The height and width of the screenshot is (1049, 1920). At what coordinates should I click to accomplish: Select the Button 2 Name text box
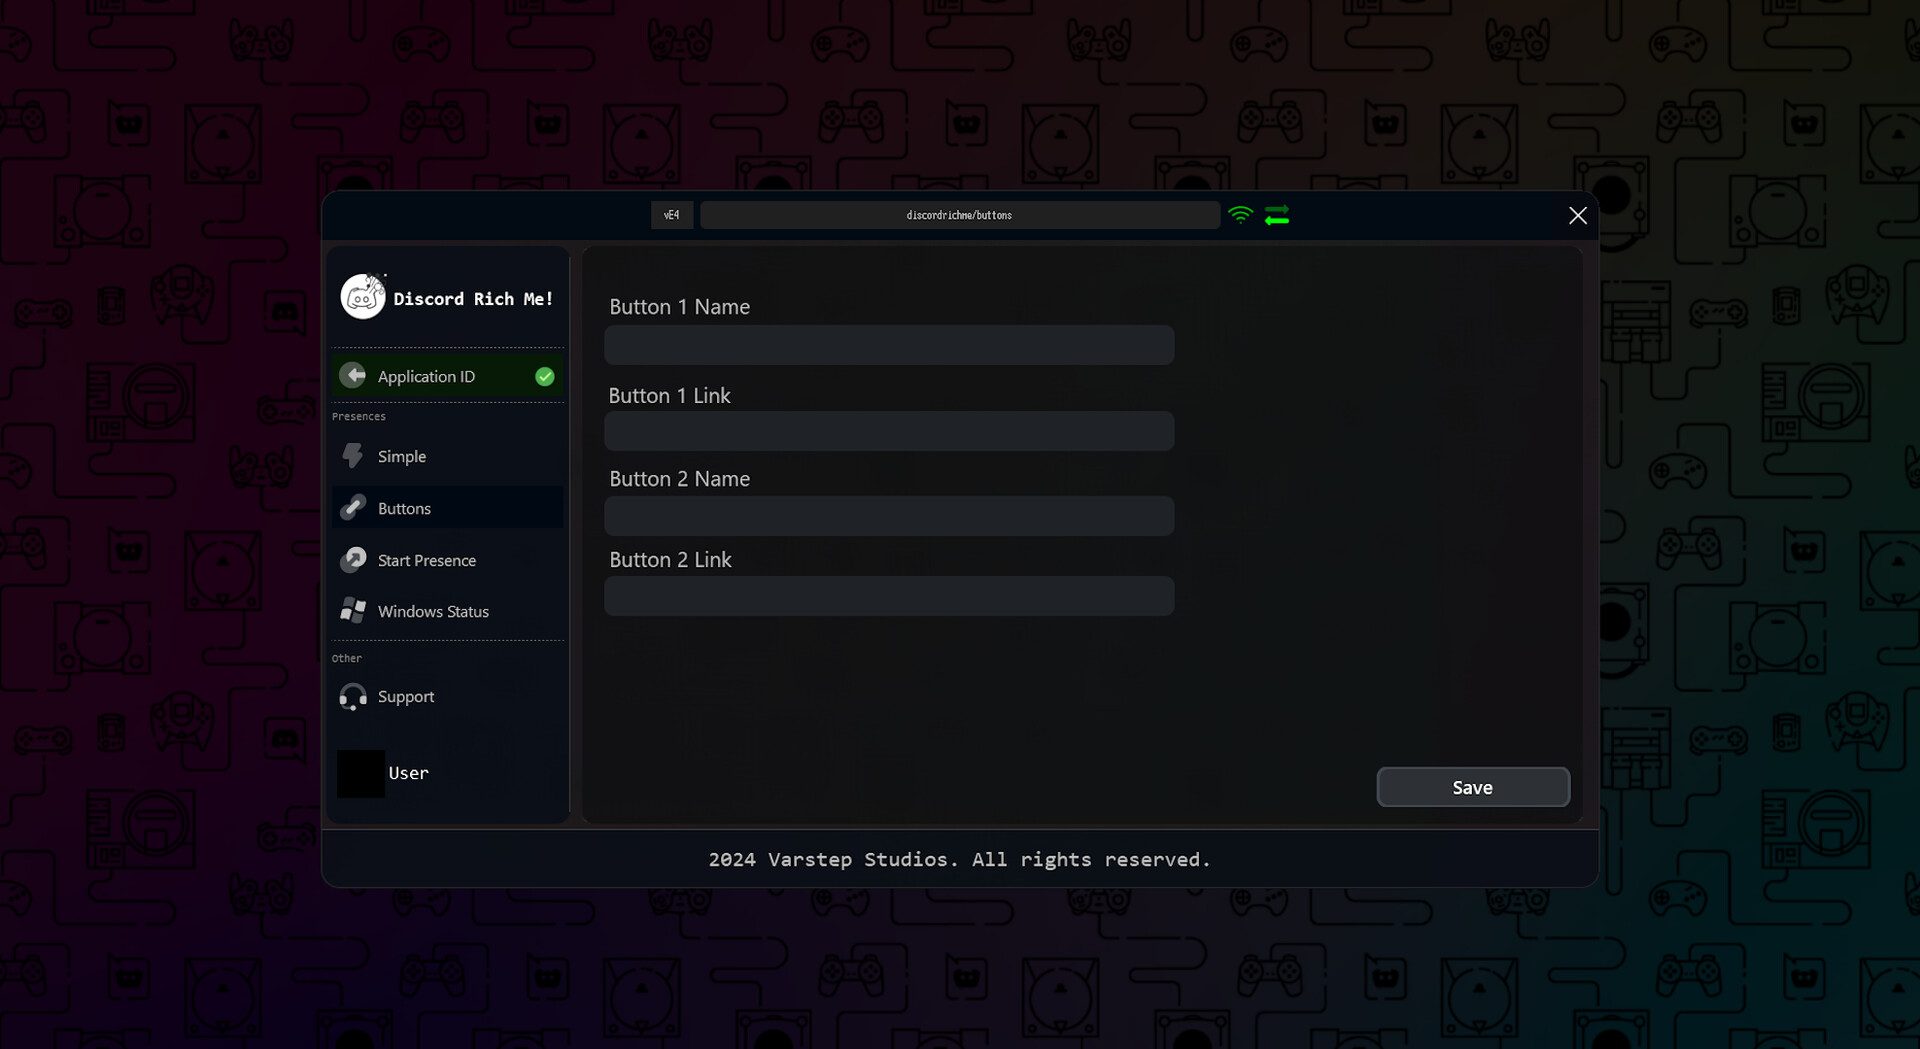[x=889, y=516]
